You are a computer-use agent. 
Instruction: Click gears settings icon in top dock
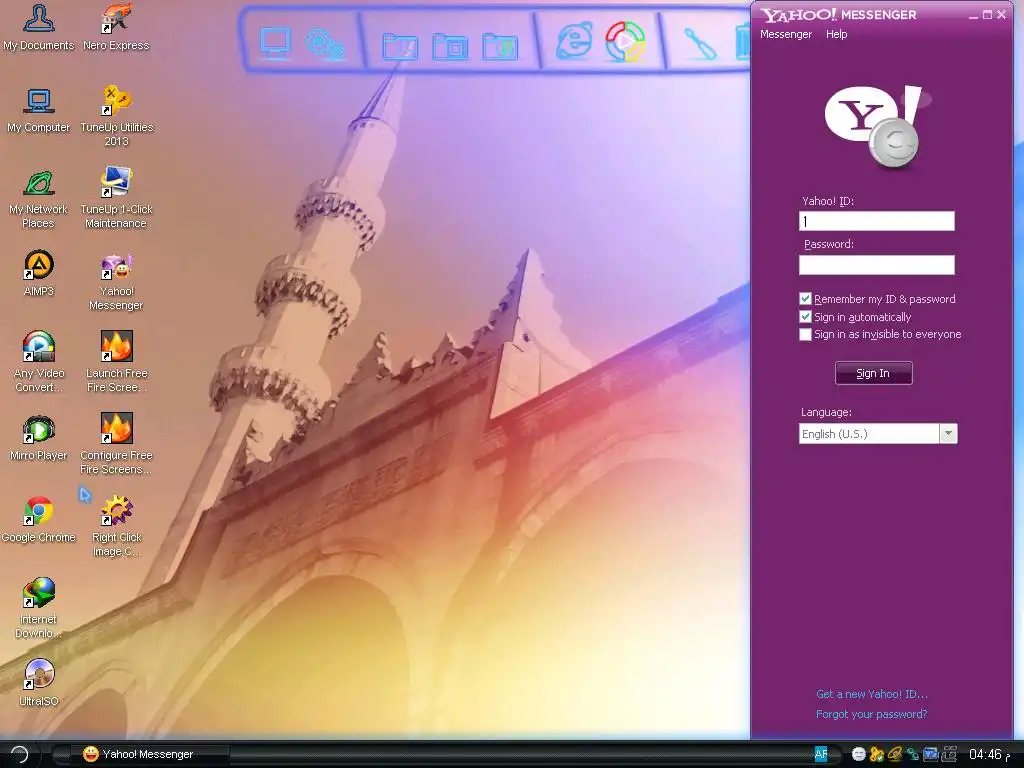(325, 44)
